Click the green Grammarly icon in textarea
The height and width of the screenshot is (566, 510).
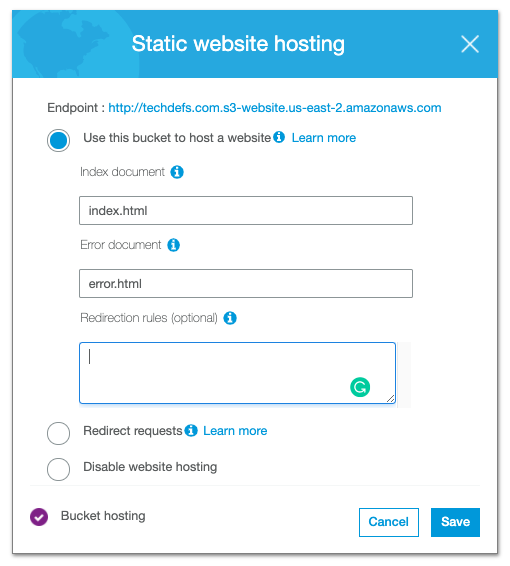pyautogui.click(x=360, y=387)
